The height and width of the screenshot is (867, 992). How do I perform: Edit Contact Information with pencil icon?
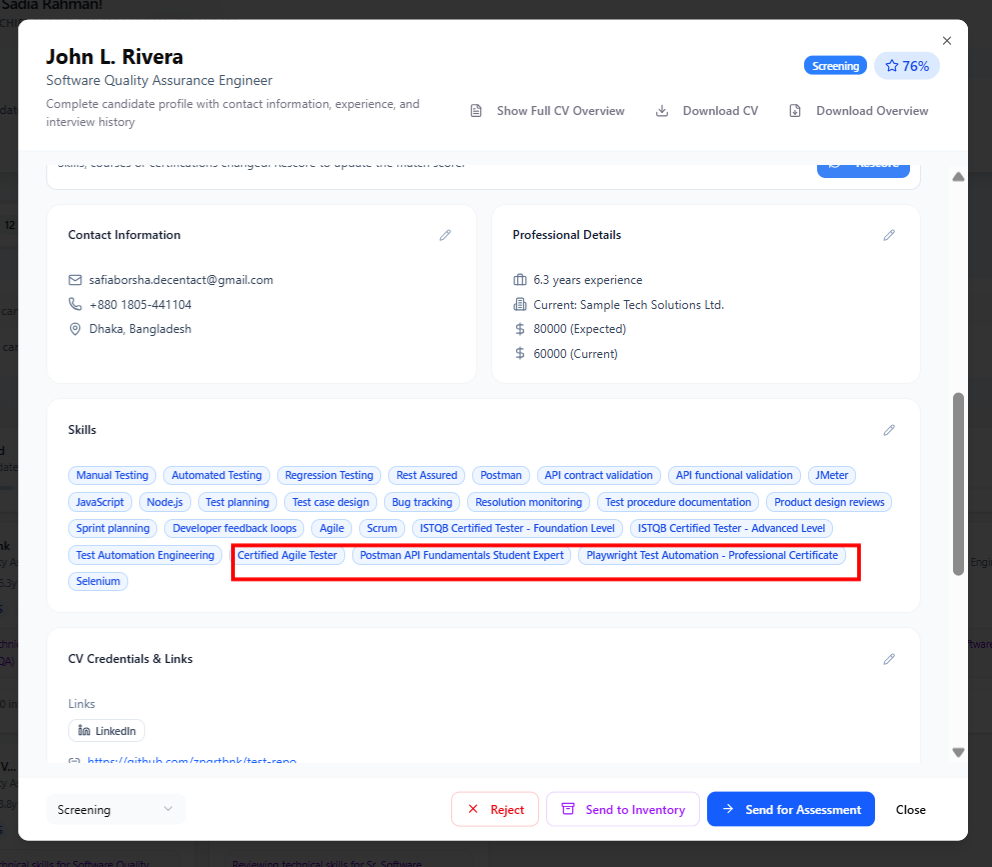[445, 235]
